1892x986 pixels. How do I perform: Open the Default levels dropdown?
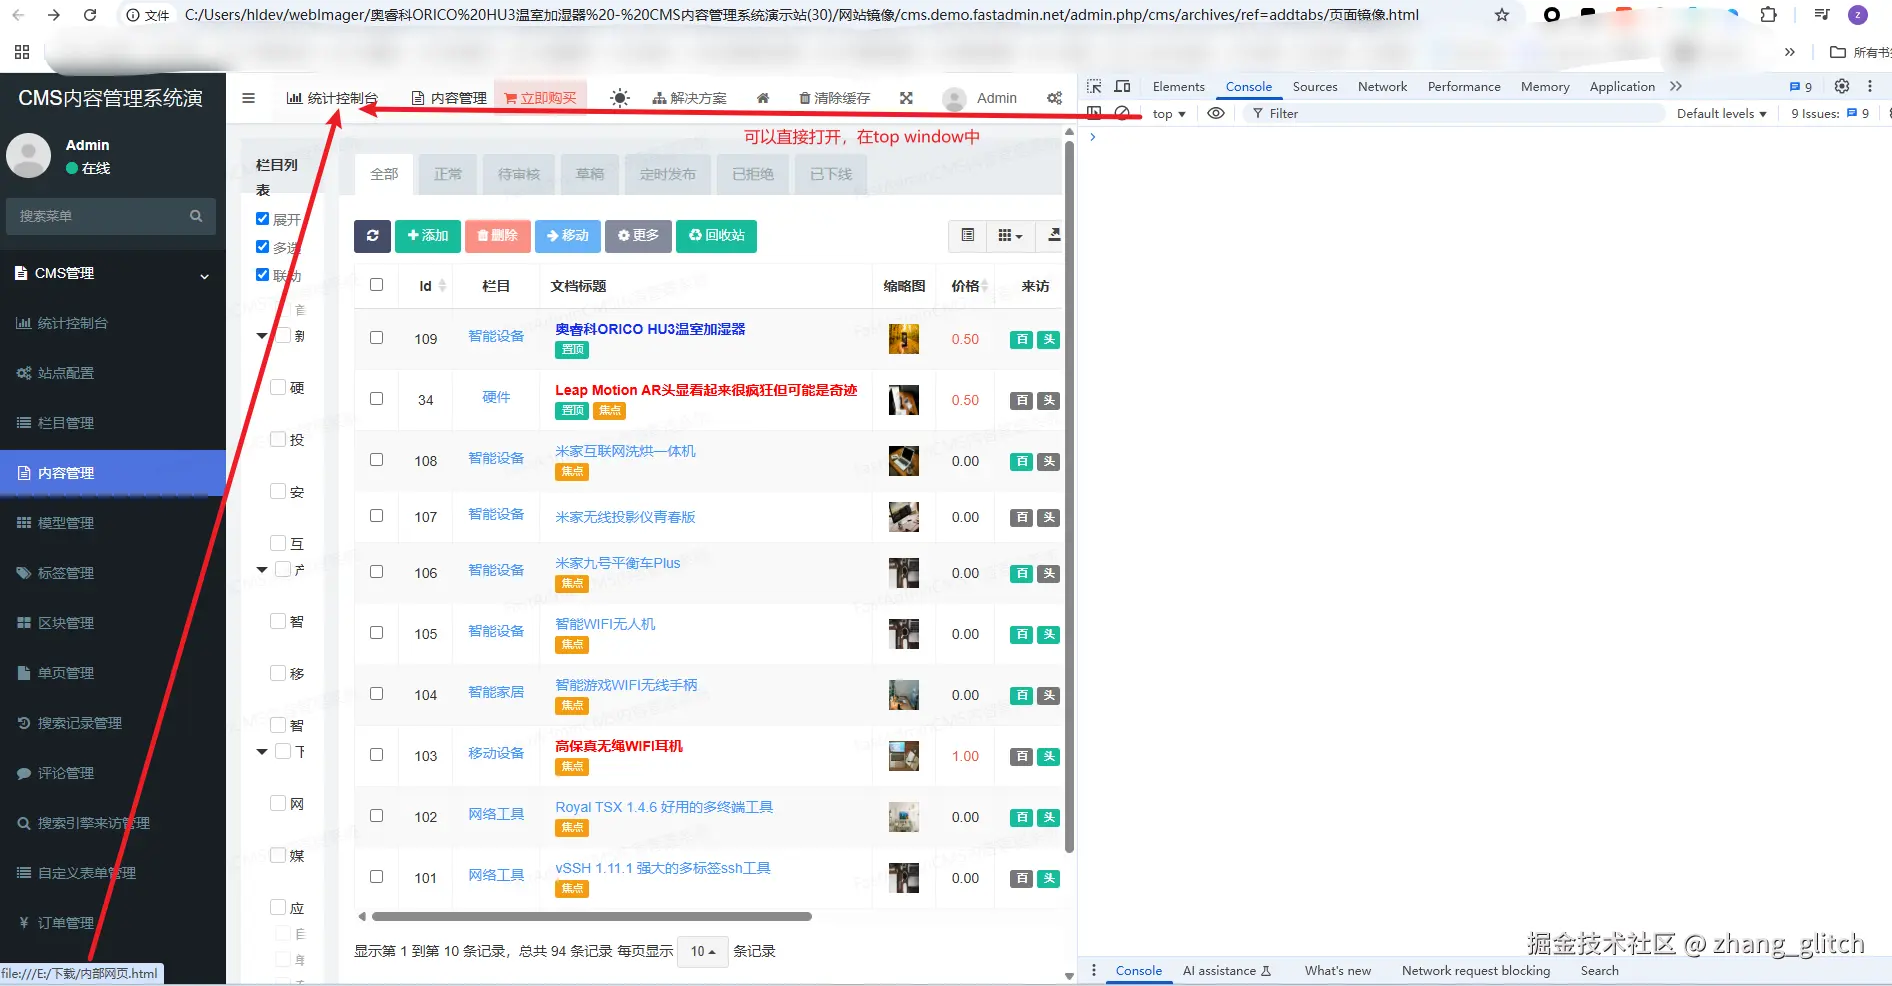pyautogui.click(x=1721, y=114)
